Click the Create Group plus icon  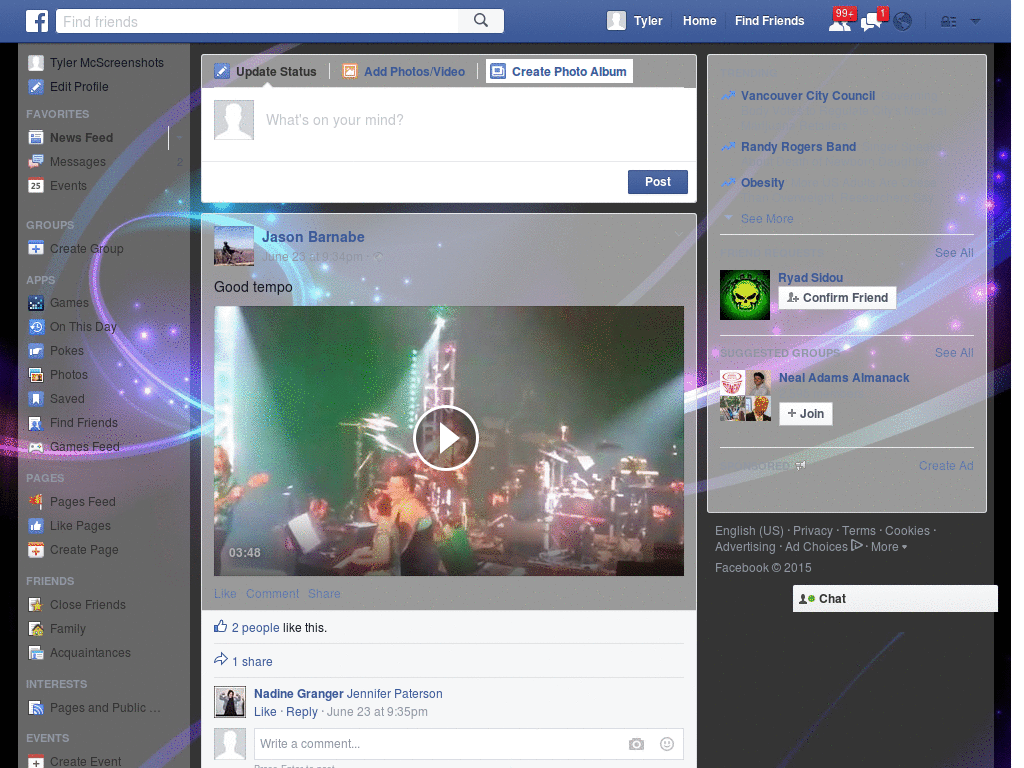[x=36, y=249]
